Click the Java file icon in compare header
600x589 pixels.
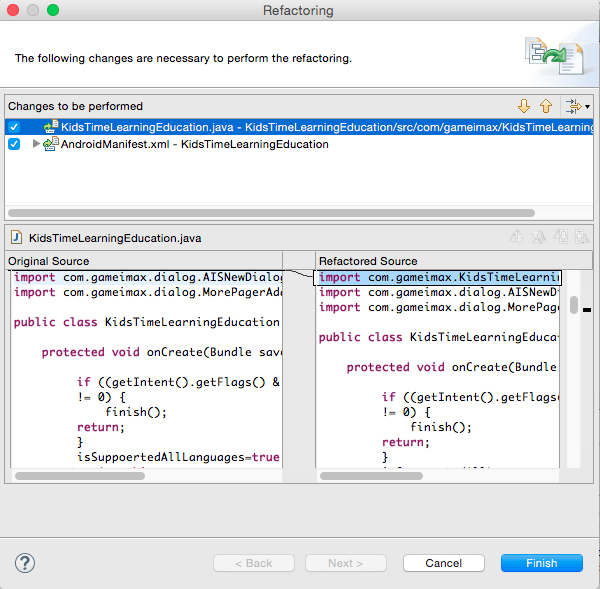pyautogui.click(x=16, y=238)
